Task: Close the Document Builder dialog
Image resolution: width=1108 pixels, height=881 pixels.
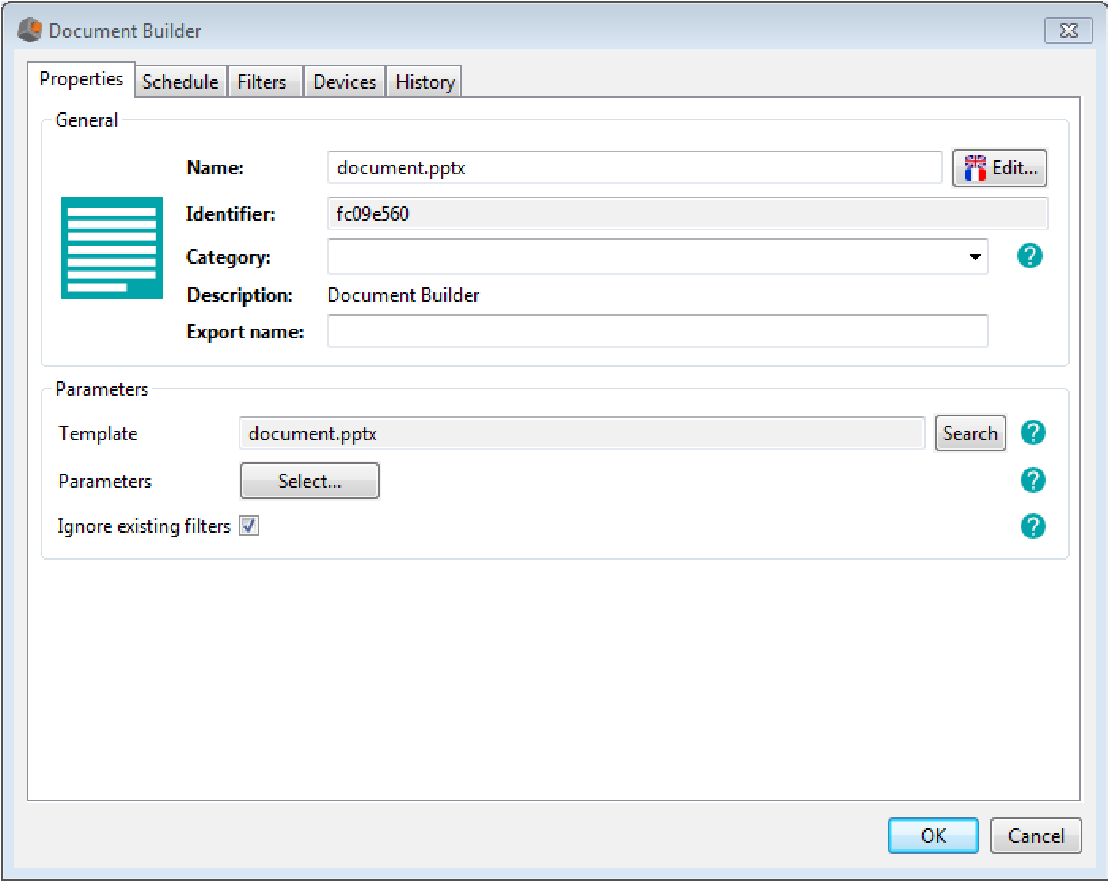Action: pos(1068,30)
